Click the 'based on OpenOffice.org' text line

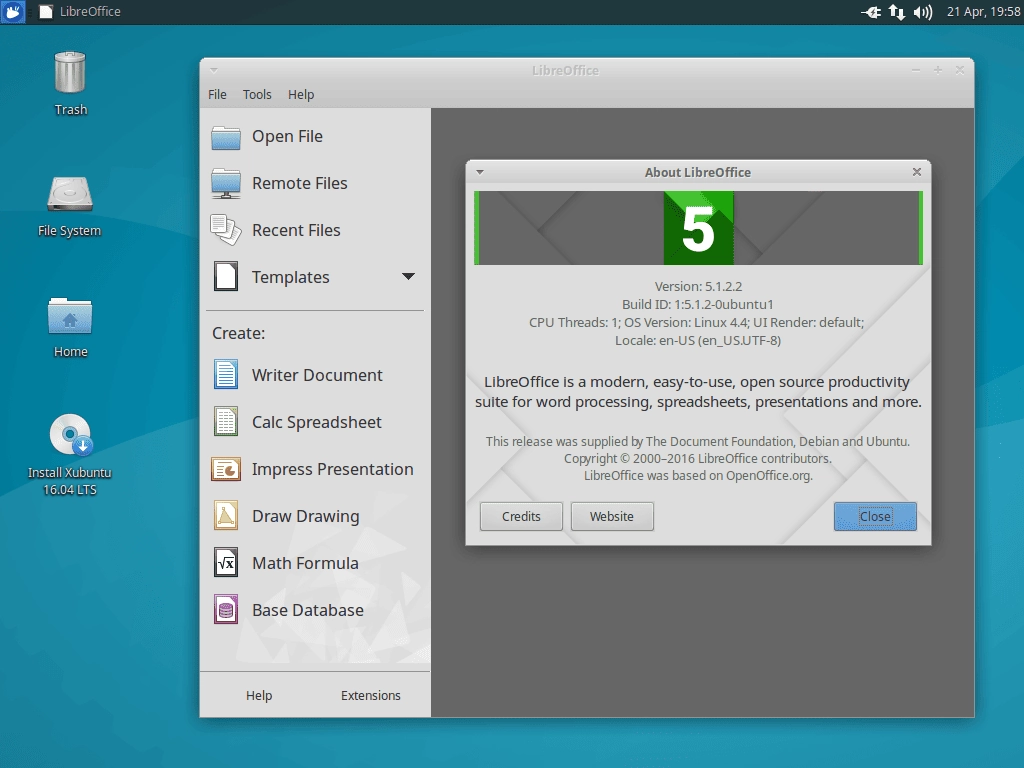[x=698, y=475]
